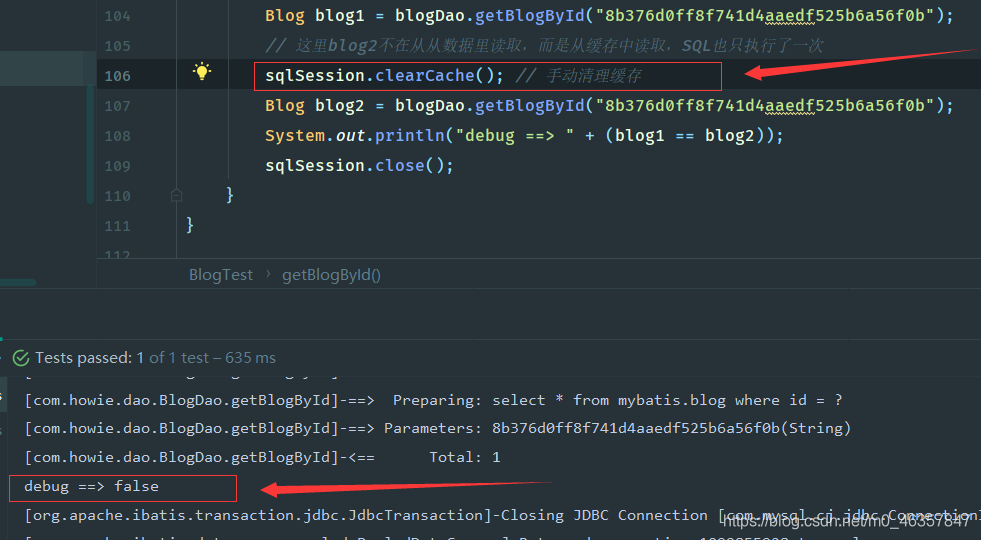The width and height of the screenshot is (981, 540).
Task: Click System.out.println on line 108
Action: pos(355,136)
